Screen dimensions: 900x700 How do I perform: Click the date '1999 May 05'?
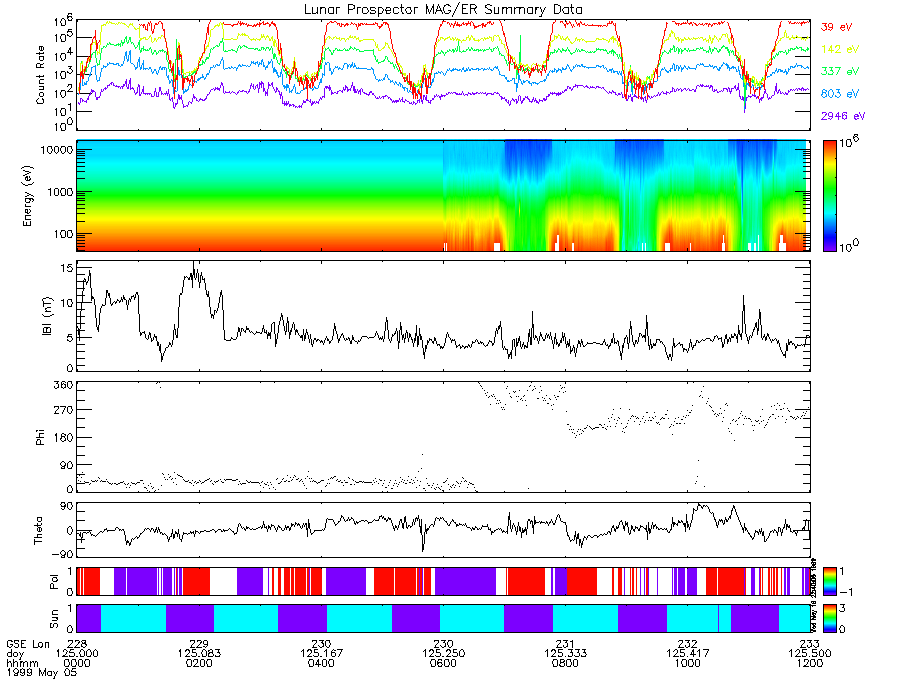coord(41,672)
